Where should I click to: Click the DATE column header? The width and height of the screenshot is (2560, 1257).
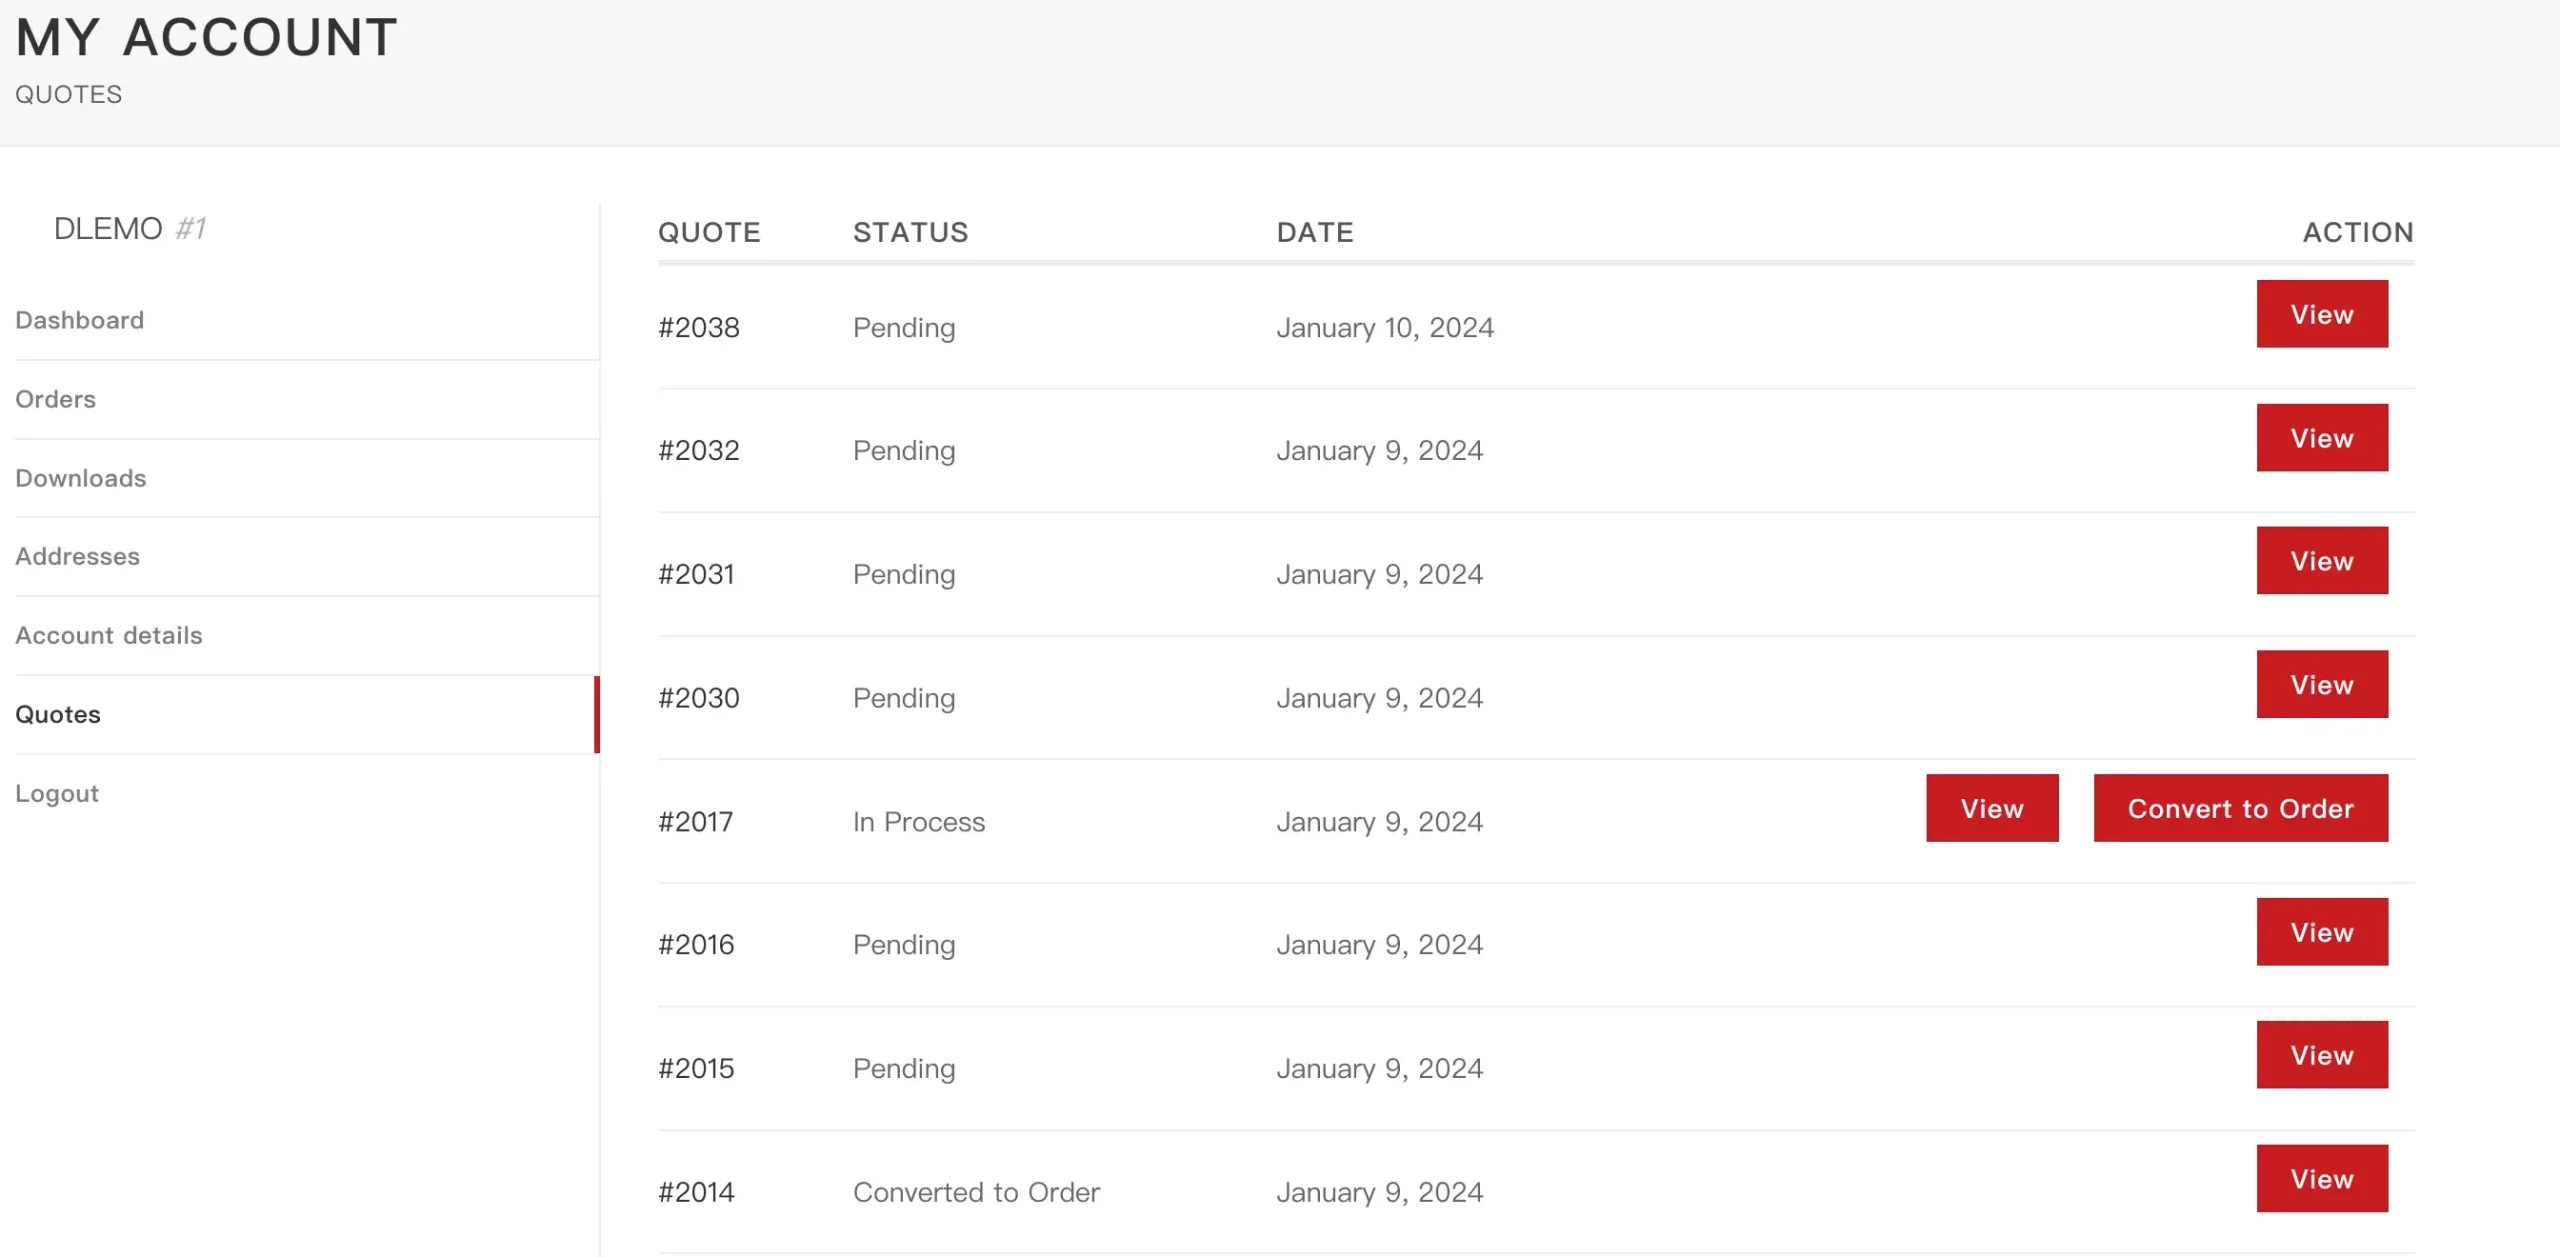tap(1314, 232)
